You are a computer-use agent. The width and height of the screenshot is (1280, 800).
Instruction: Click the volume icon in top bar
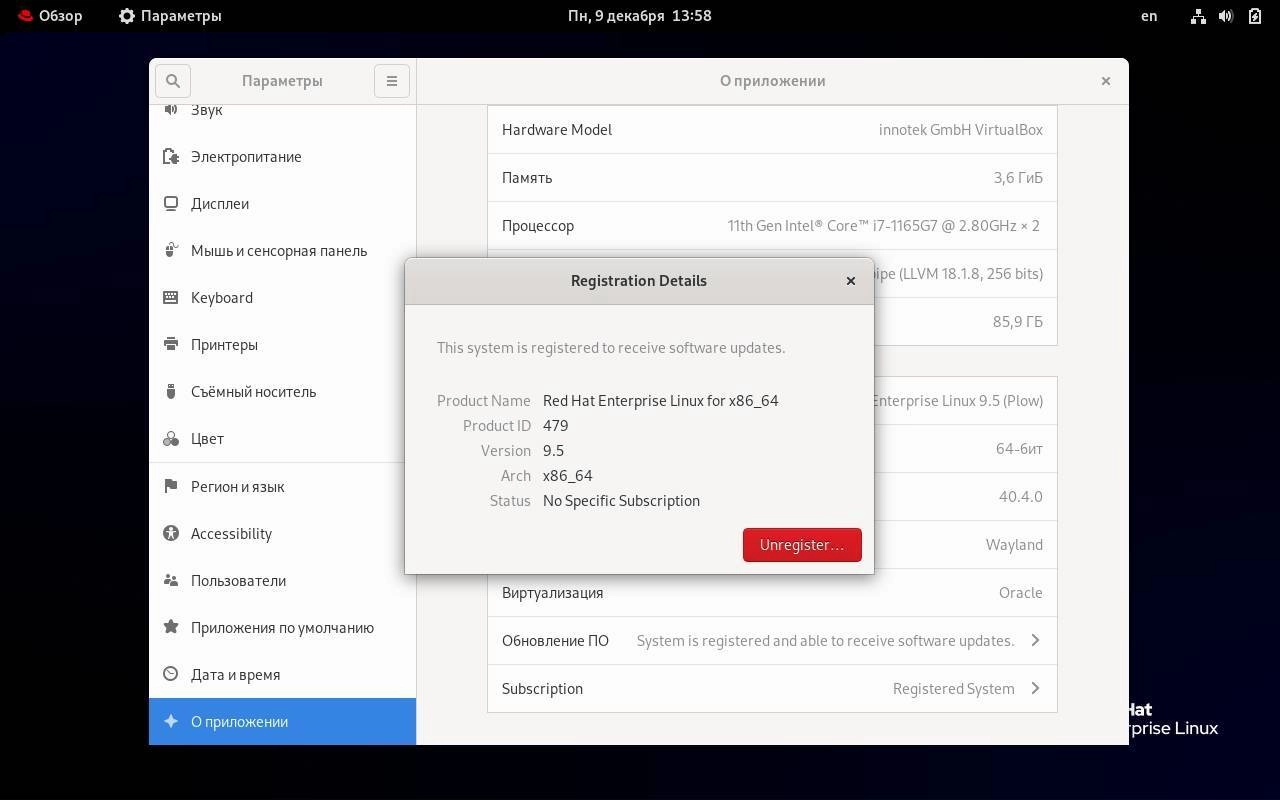pyautogui.click(x=1226, y=16)
